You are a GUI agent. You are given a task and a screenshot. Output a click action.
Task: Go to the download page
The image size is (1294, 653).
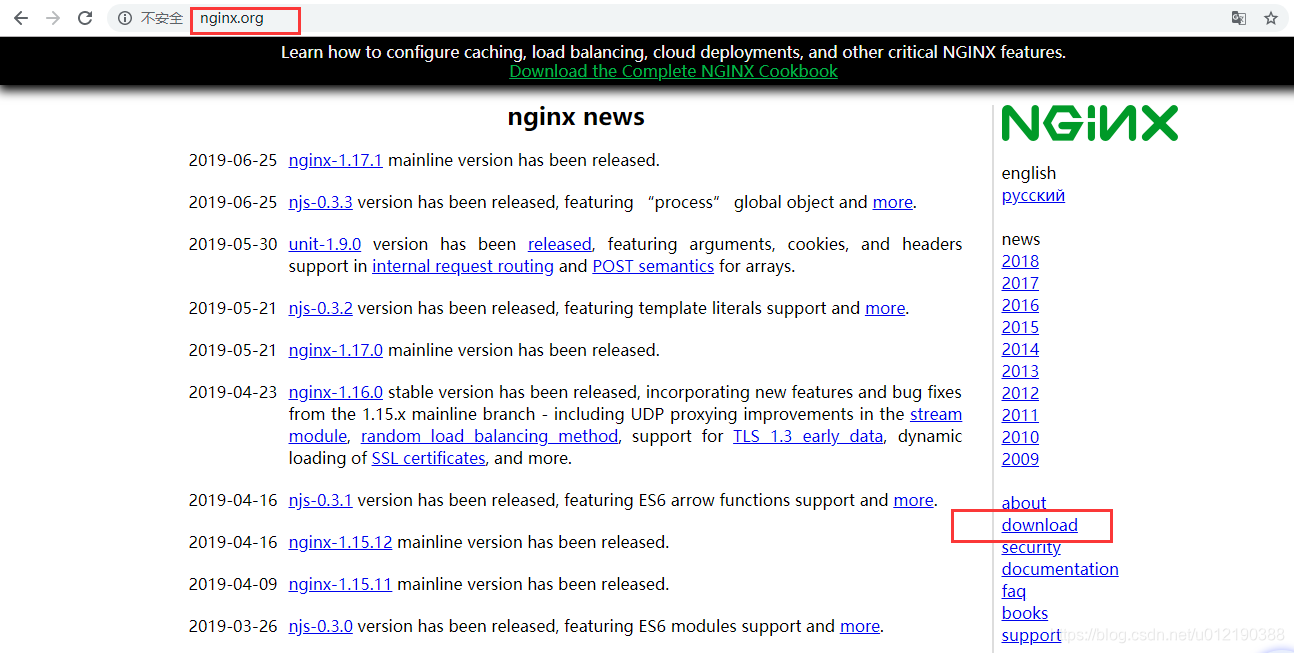(1040, 525)
